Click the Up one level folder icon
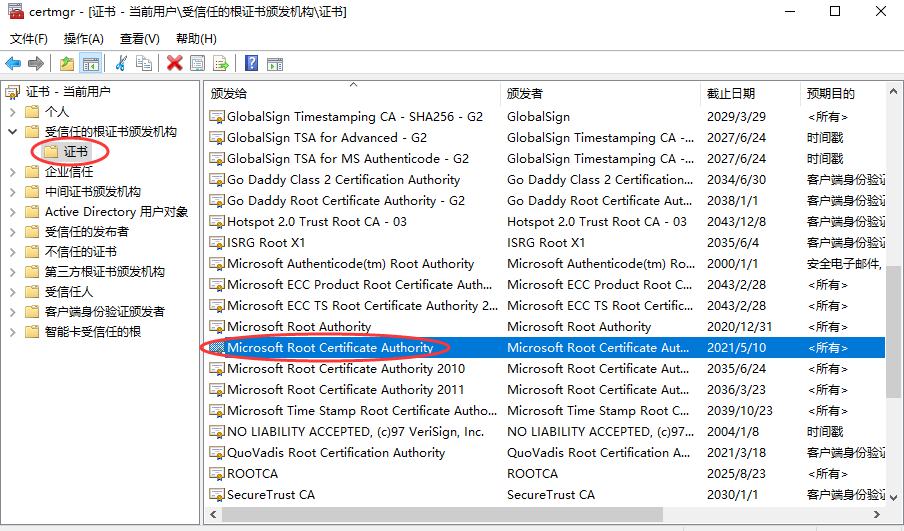This screenshot has width=904, height=531. [67, 63]
